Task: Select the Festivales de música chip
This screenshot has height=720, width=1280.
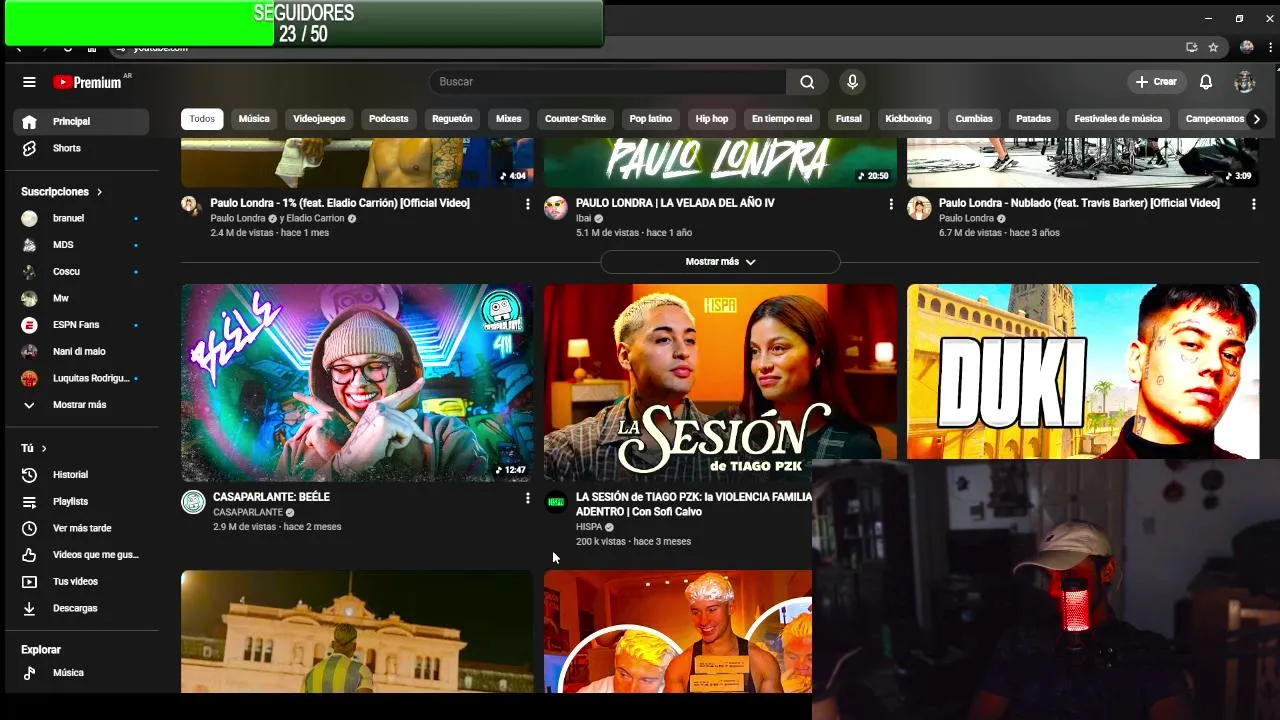Action: coord(1118,119)
